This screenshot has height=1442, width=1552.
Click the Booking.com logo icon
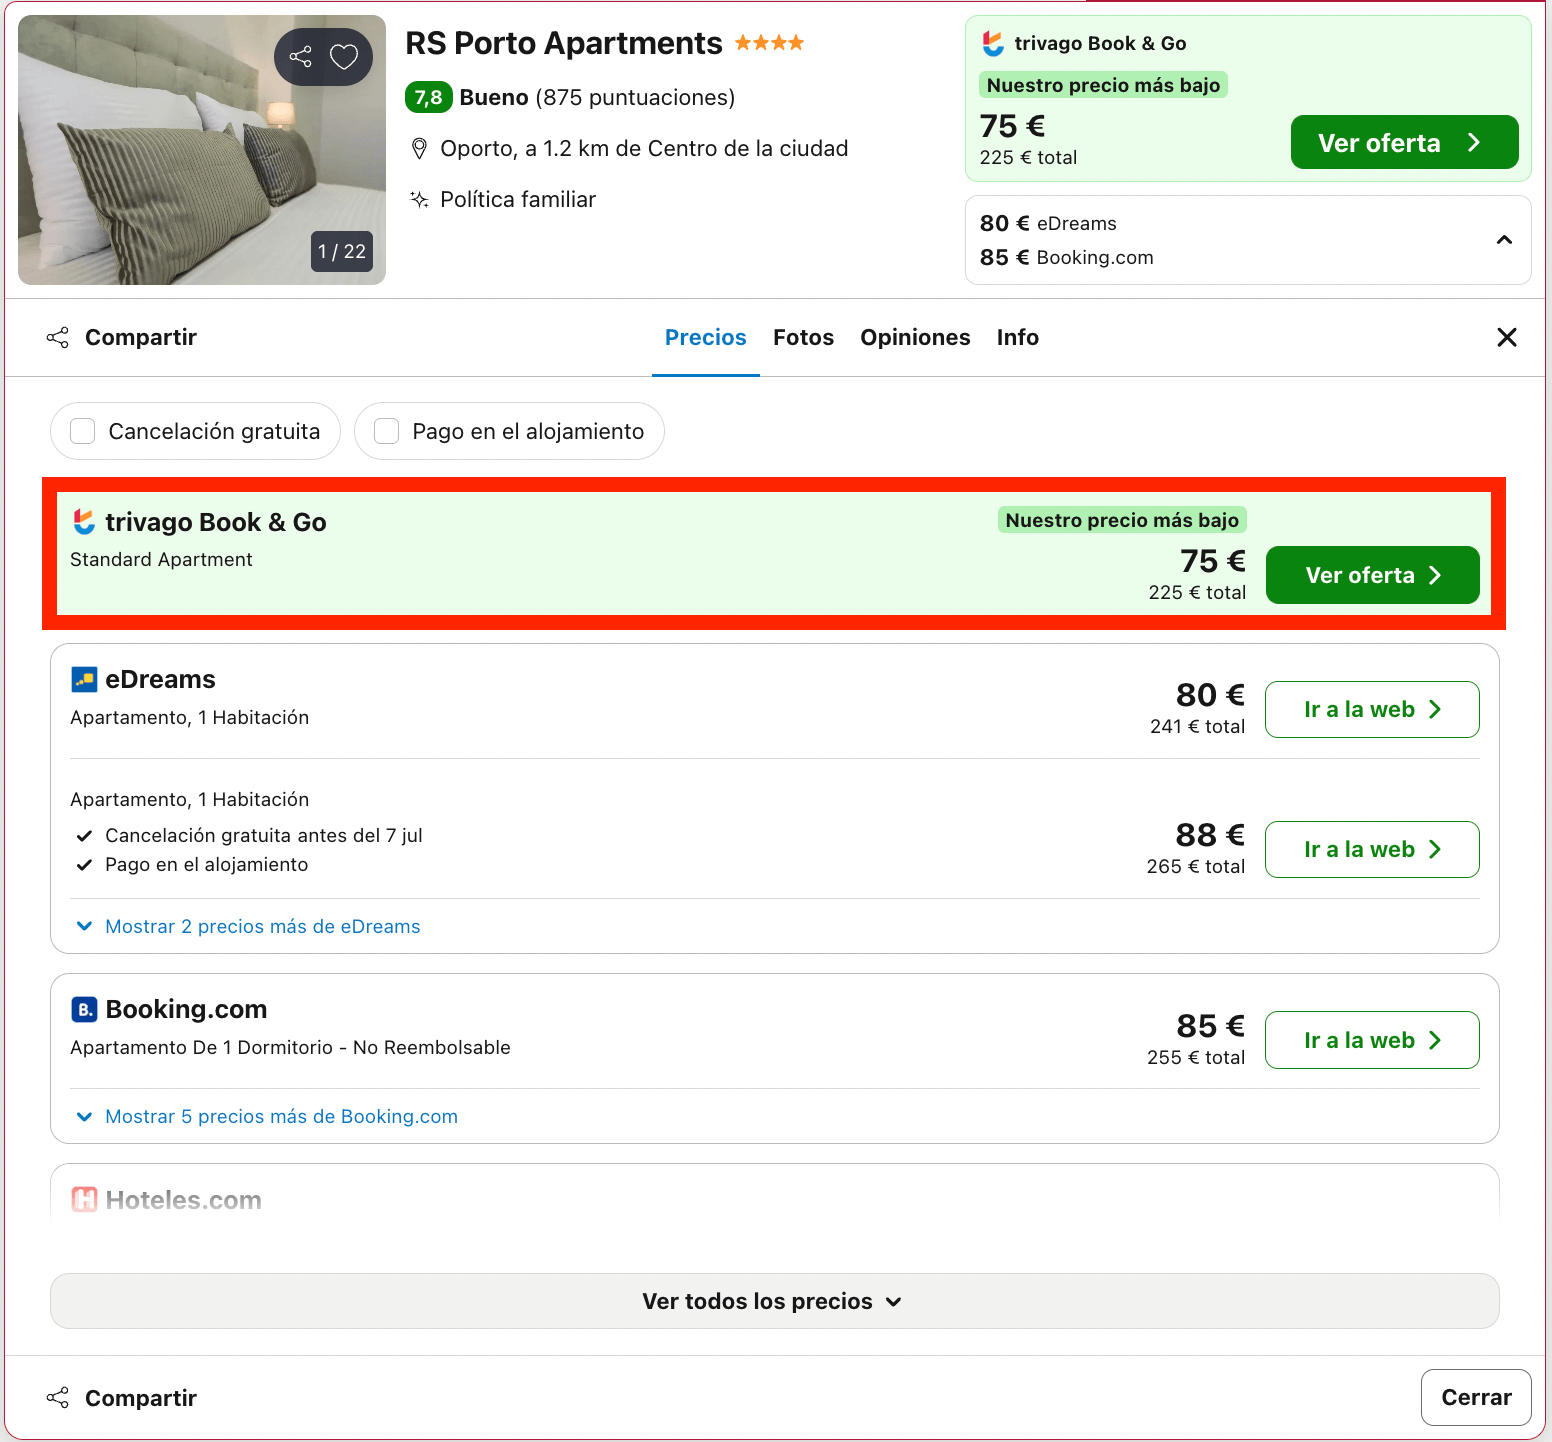[84, 1010]
